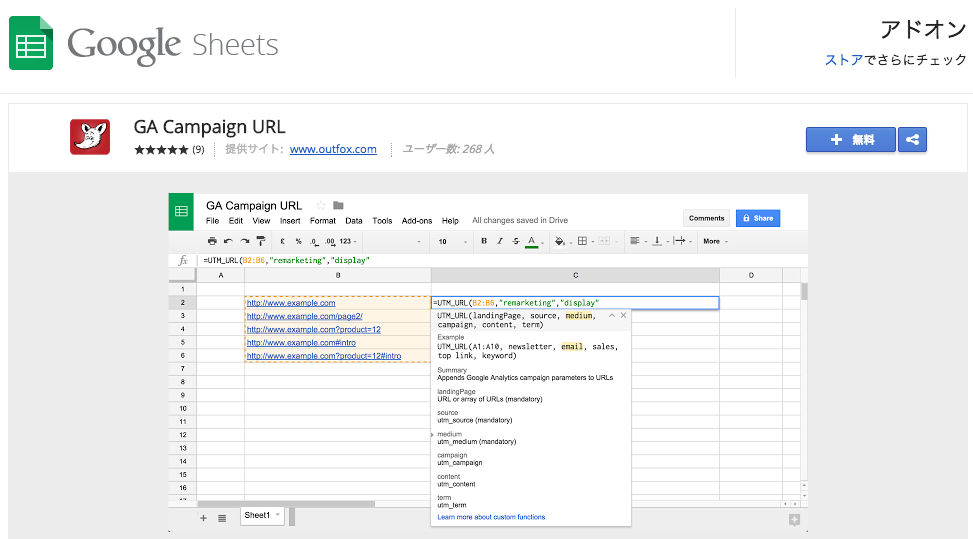
Task: Click the all sheets list icon
Action: 222,518
